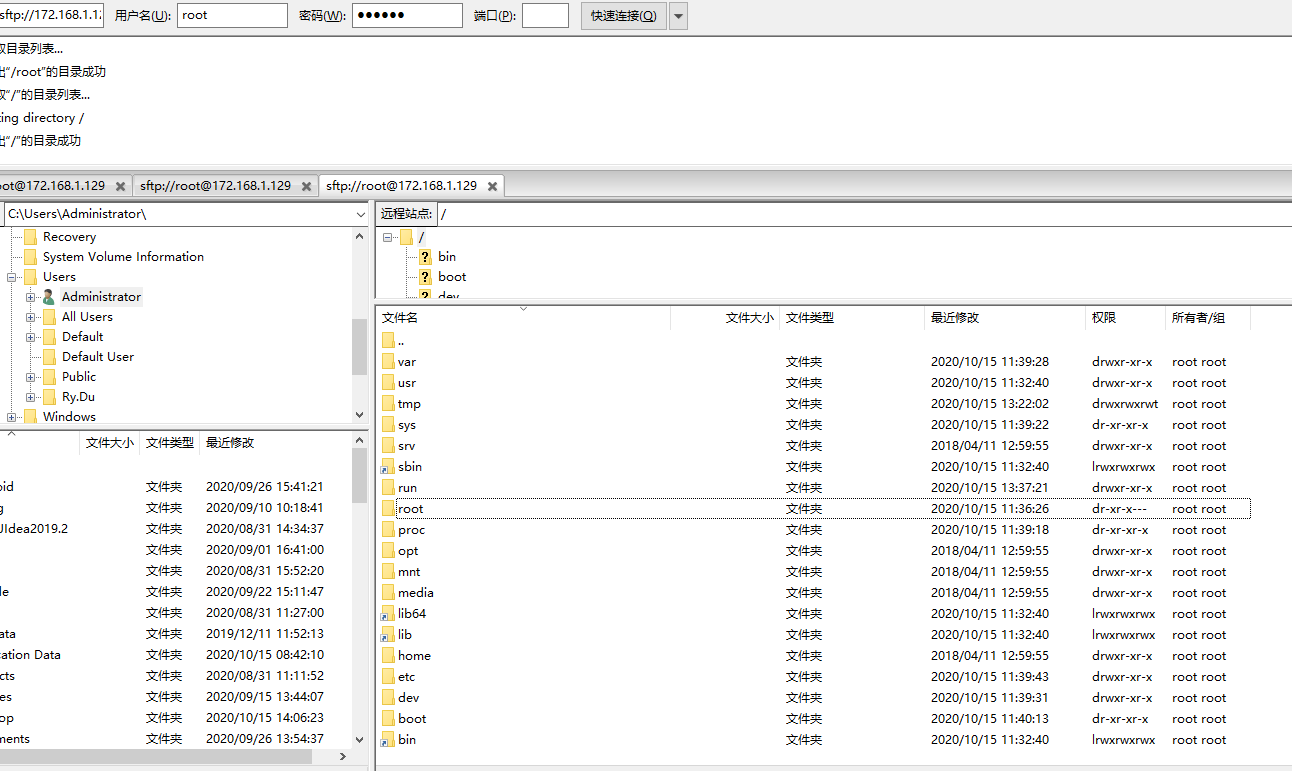Viewport: 1292px width, 771px height.
Task: Sort remote list by 文件名 column
Action: pos(523,318)
